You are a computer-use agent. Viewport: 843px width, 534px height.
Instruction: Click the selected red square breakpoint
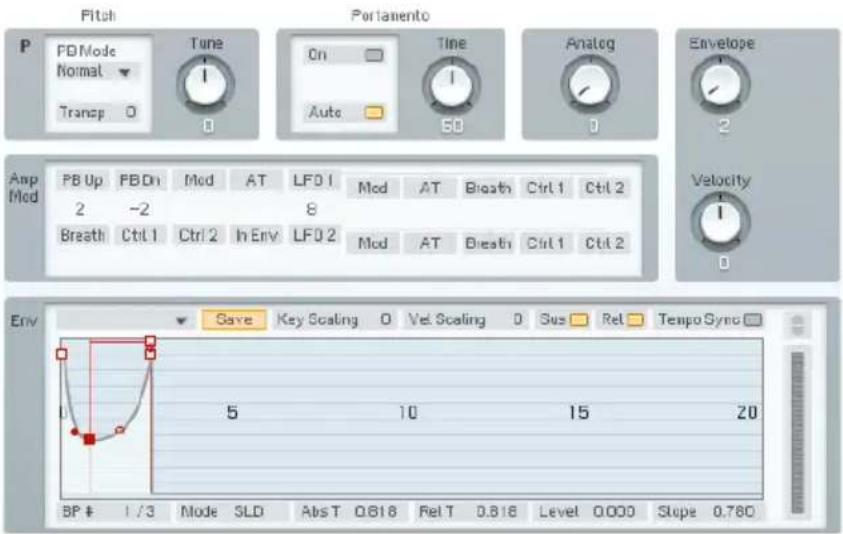point(90,439)
